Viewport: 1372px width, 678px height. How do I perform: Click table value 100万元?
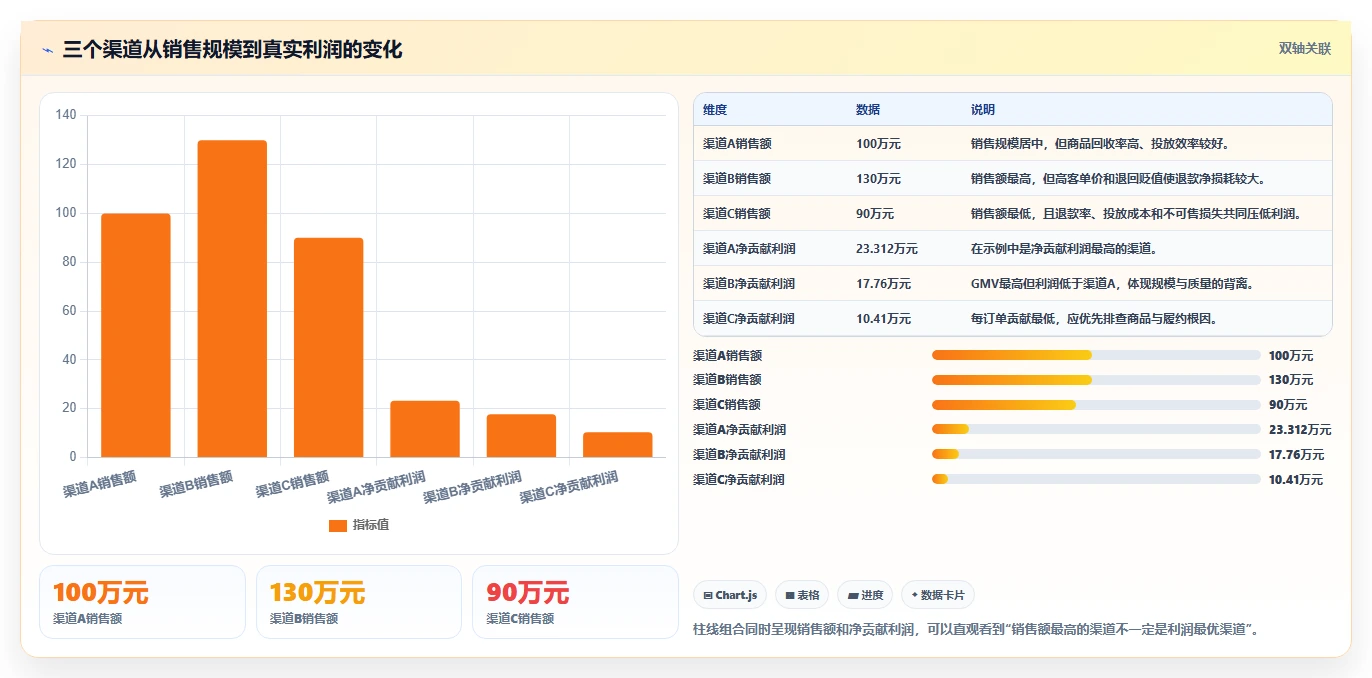coord(878,144)
